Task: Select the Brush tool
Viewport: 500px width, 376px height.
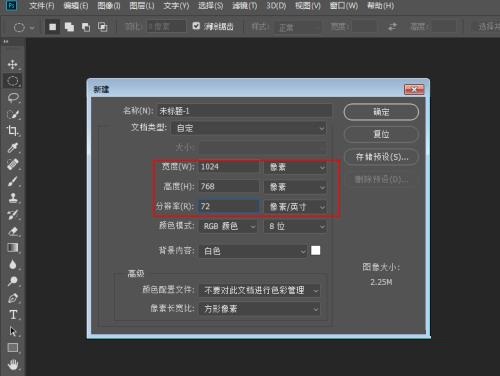Action: click(x=13, y=181)
